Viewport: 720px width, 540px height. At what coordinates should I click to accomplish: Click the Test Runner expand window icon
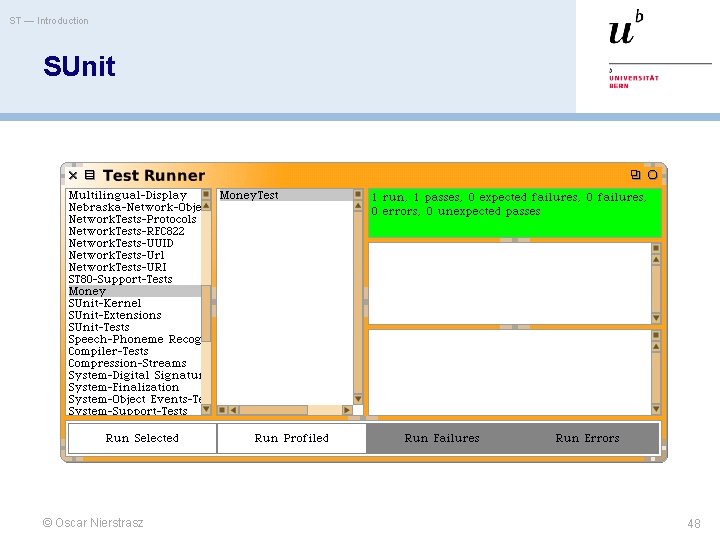pos(636,174)
